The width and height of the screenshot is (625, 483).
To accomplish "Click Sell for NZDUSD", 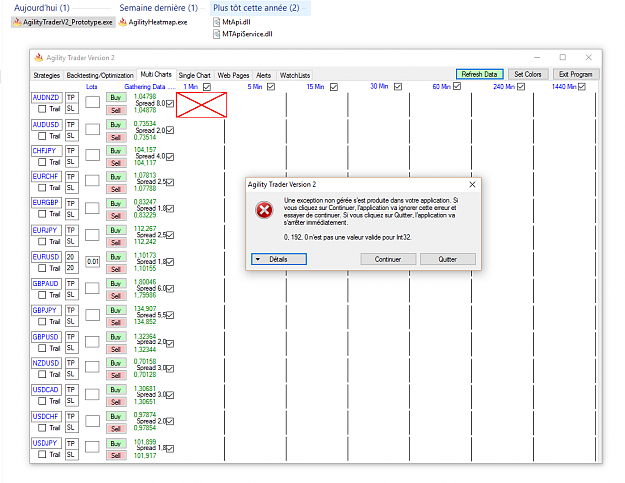I will point(116,375).
